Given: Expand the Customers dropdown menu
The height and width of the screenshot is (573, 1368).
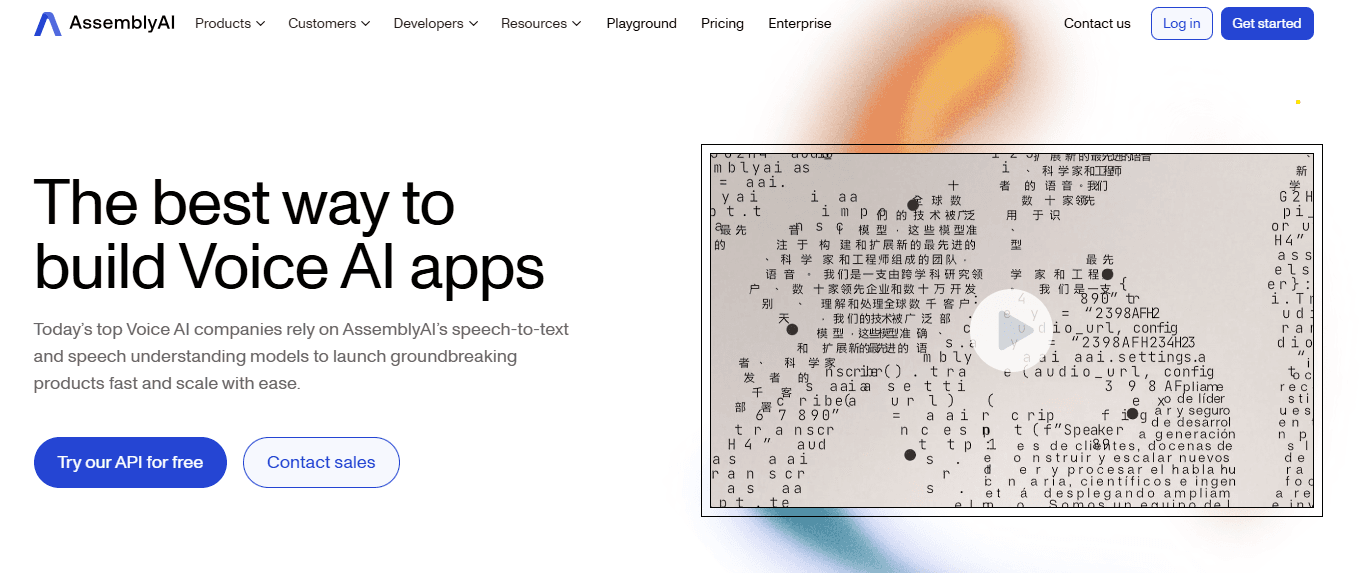Looking at the screenshot, I should [x=329, y=23].
